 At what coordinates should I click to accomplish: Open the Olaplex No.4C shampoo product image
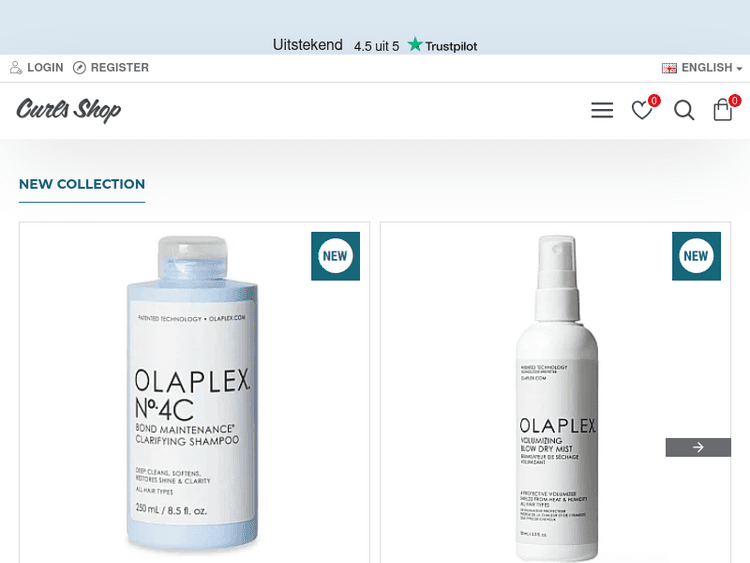click(x=192, y=393)
